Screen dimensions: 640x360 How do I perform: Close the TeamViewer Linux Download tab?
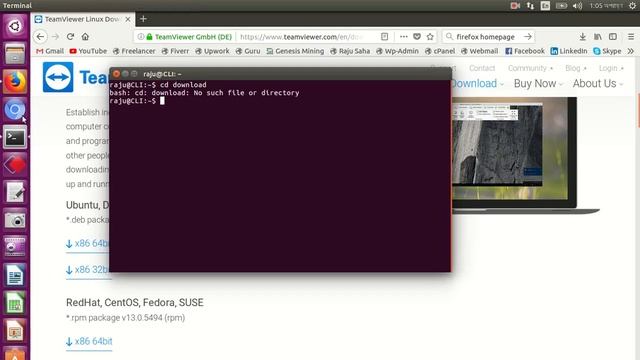(128, 19)
